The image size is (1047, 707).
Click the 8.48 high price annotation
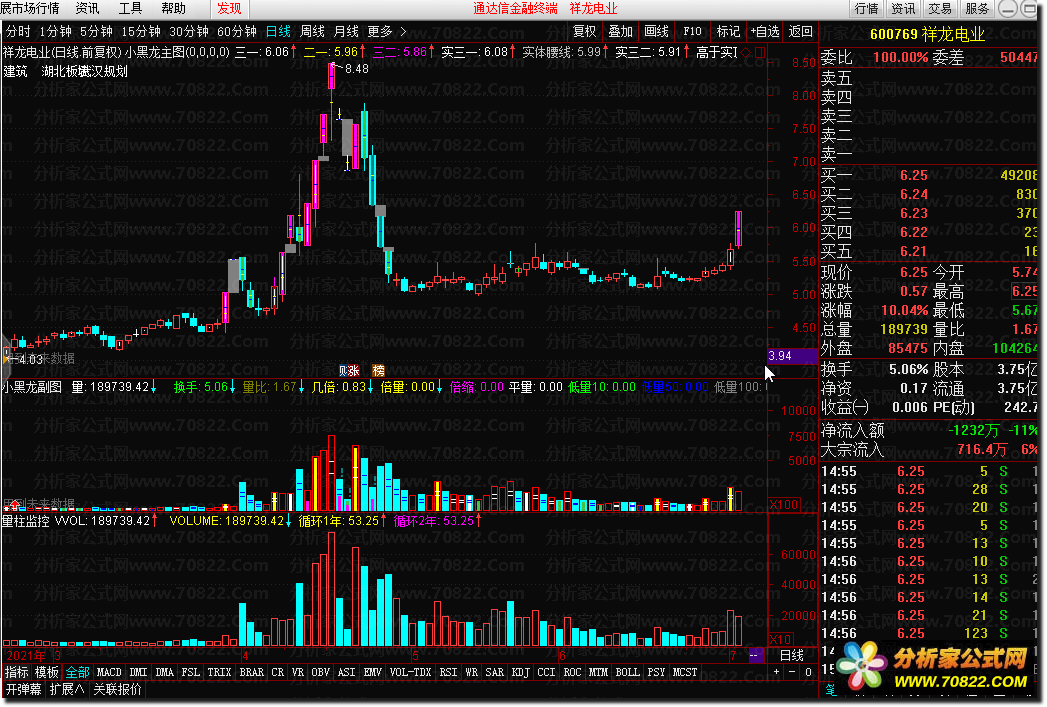coord(357,69)
